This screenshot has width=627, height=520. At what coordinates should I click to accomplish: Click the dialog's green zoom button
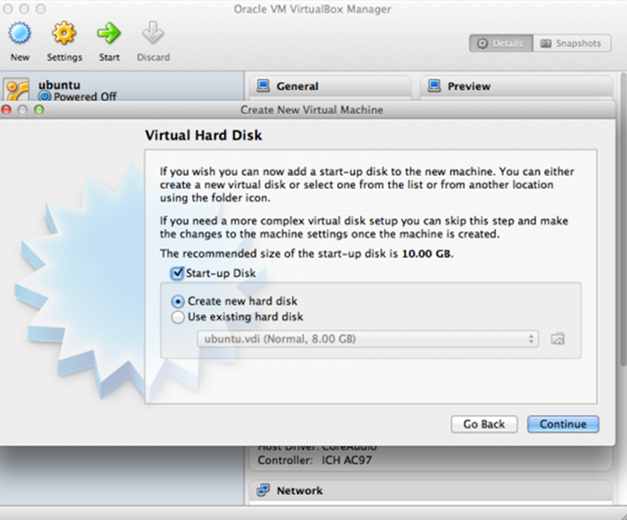coord(39,110)
